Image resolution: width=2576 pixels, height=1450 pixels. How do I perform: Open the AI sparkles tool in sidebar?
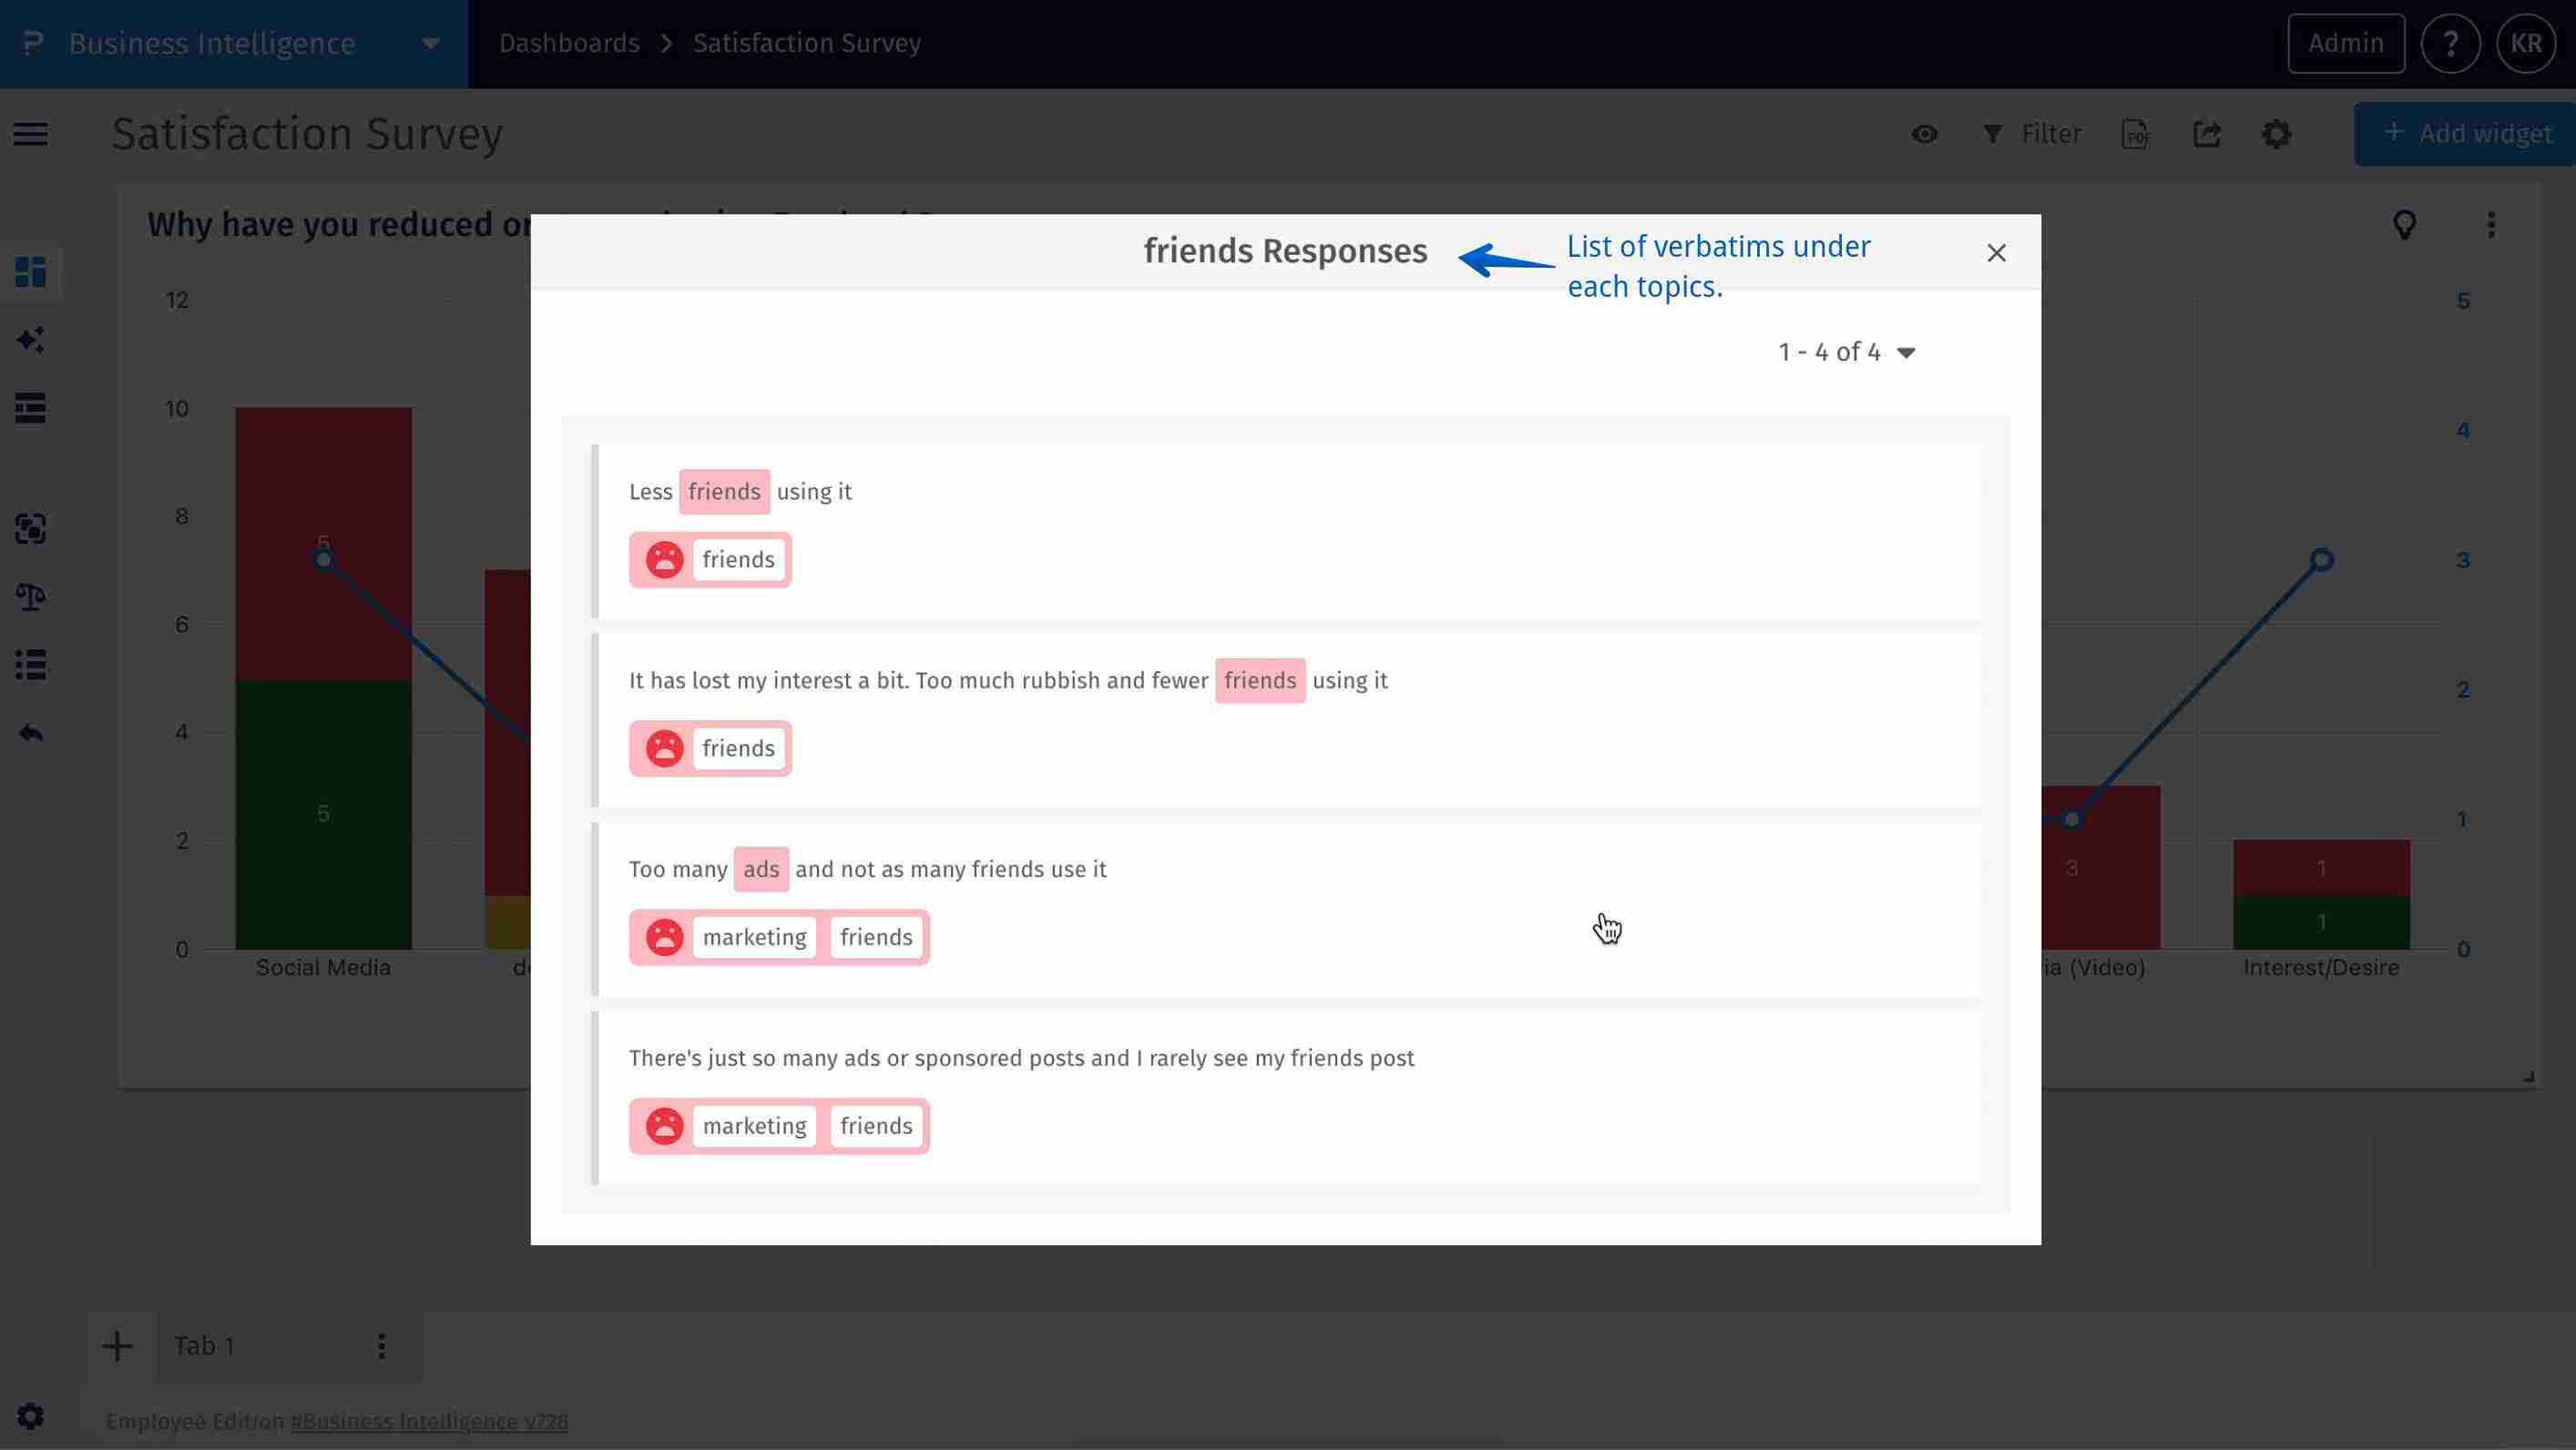30,339
